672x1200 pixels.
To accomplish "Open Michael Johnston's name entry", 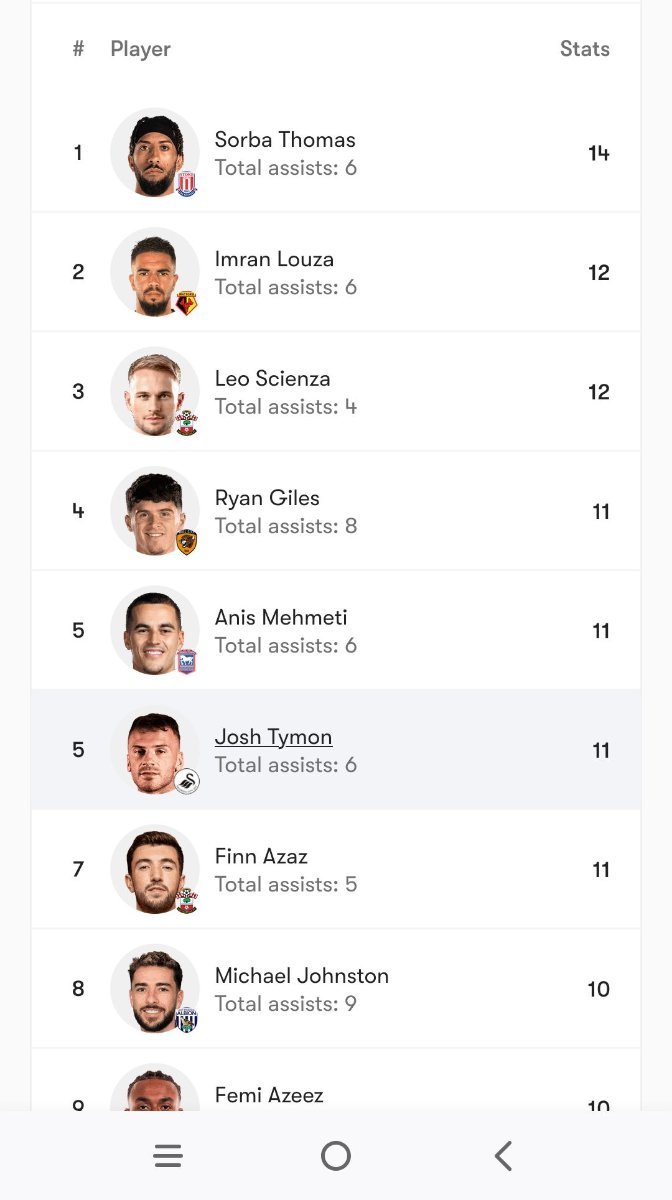I will point(301,976).
